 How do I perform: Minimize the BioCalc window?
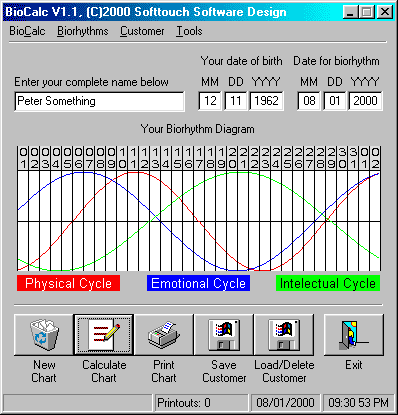(350, 12)
